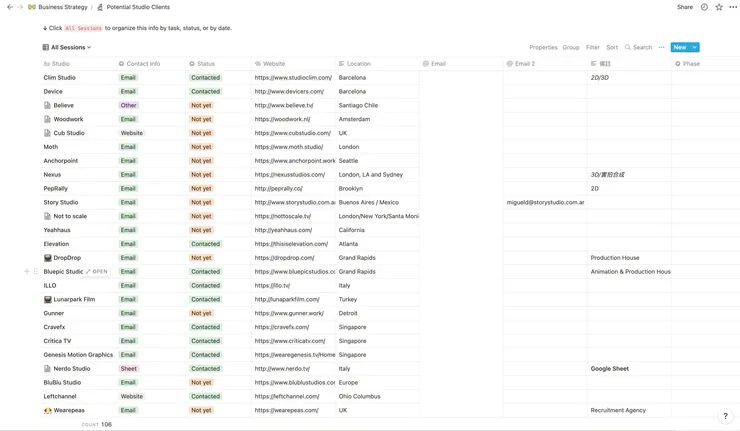
Task: Add a row with the plus handle by Bluepic
Action: coord(27,271)
